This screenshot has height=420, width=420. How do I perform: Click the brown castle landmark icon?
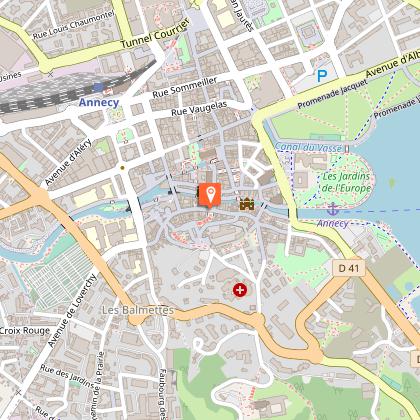tap(247, 204)
